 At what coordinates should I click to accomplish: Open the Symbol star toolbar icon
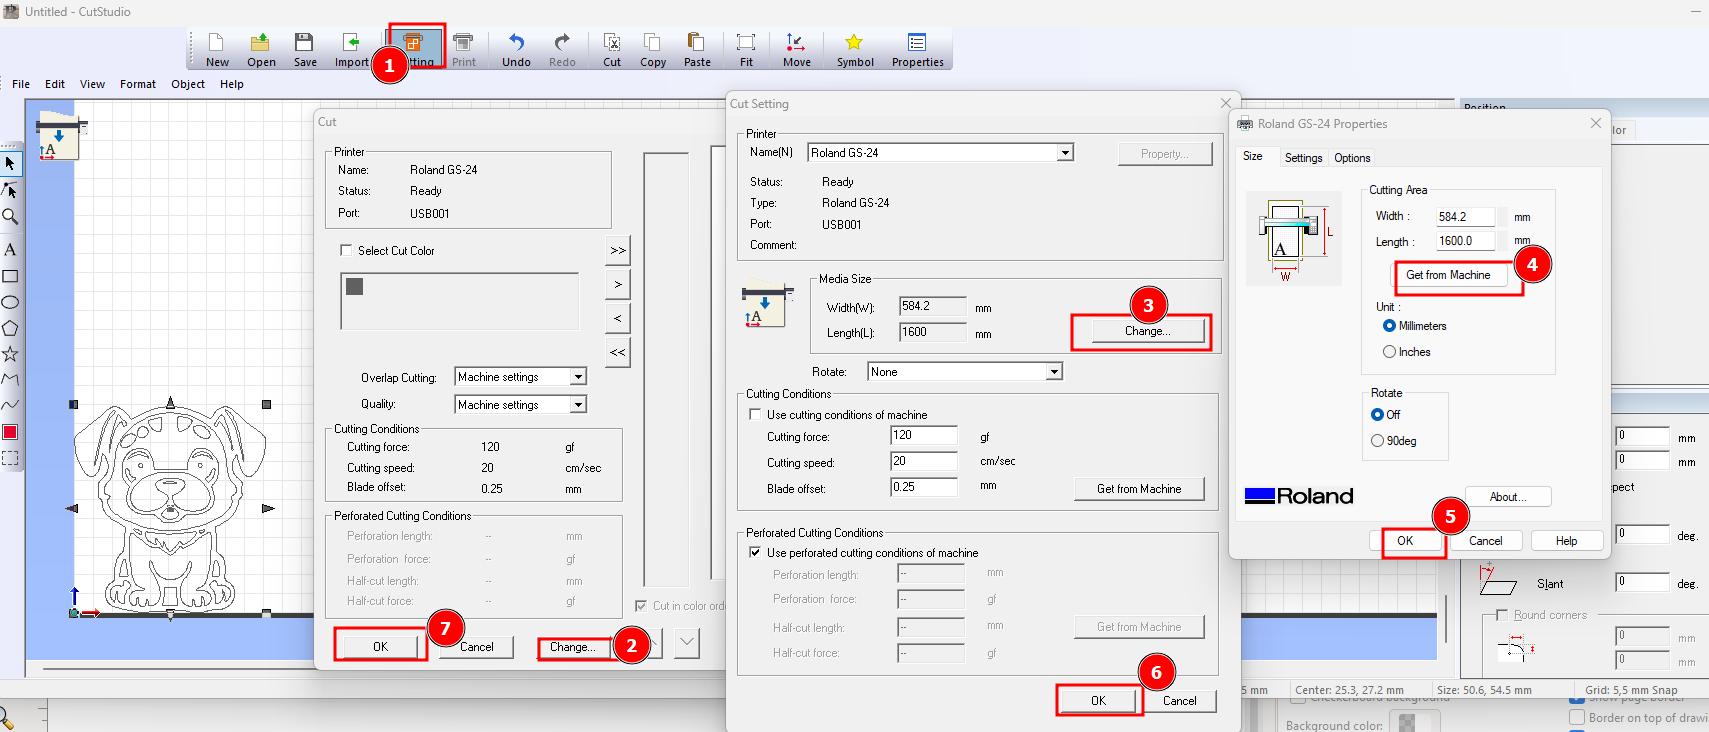click(x=855, y=49)
